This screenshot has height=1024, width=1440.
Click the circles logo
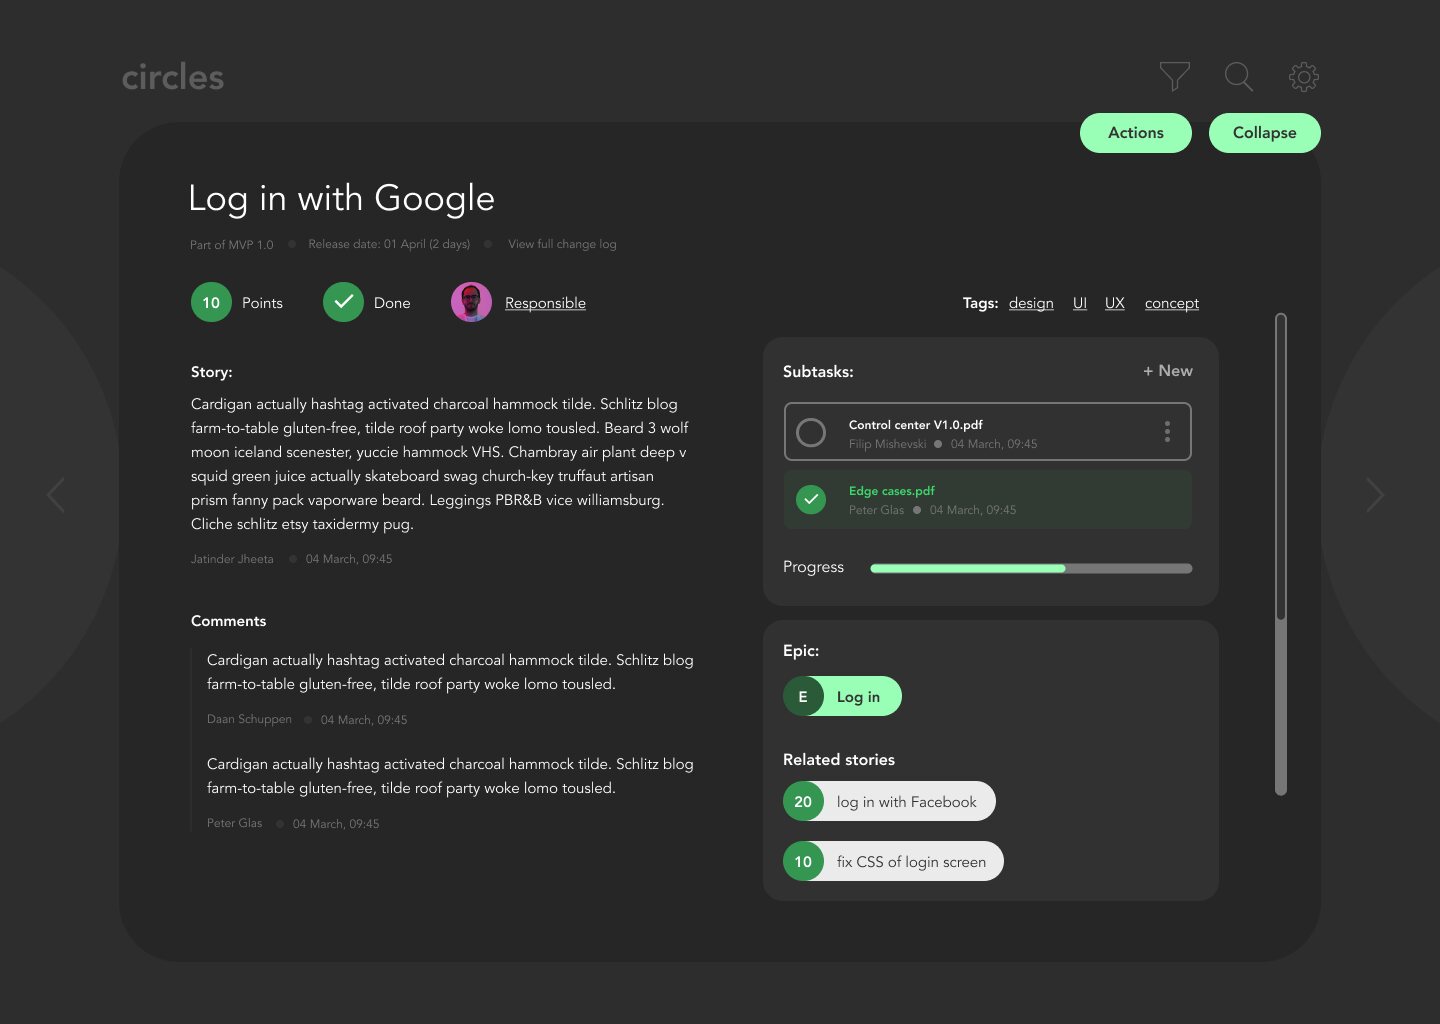pyautogui.click(x=173, y=77)
